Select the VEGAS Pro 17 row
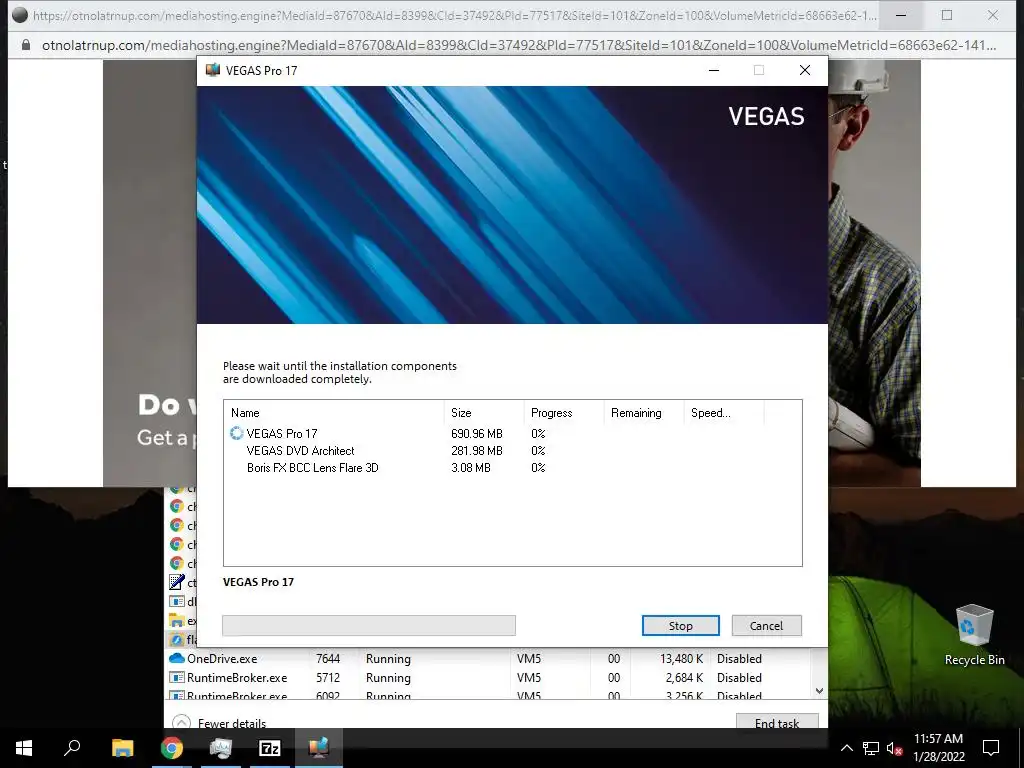Image resolution: width=1024 pixels, height=768 pixels. (513, 434)
